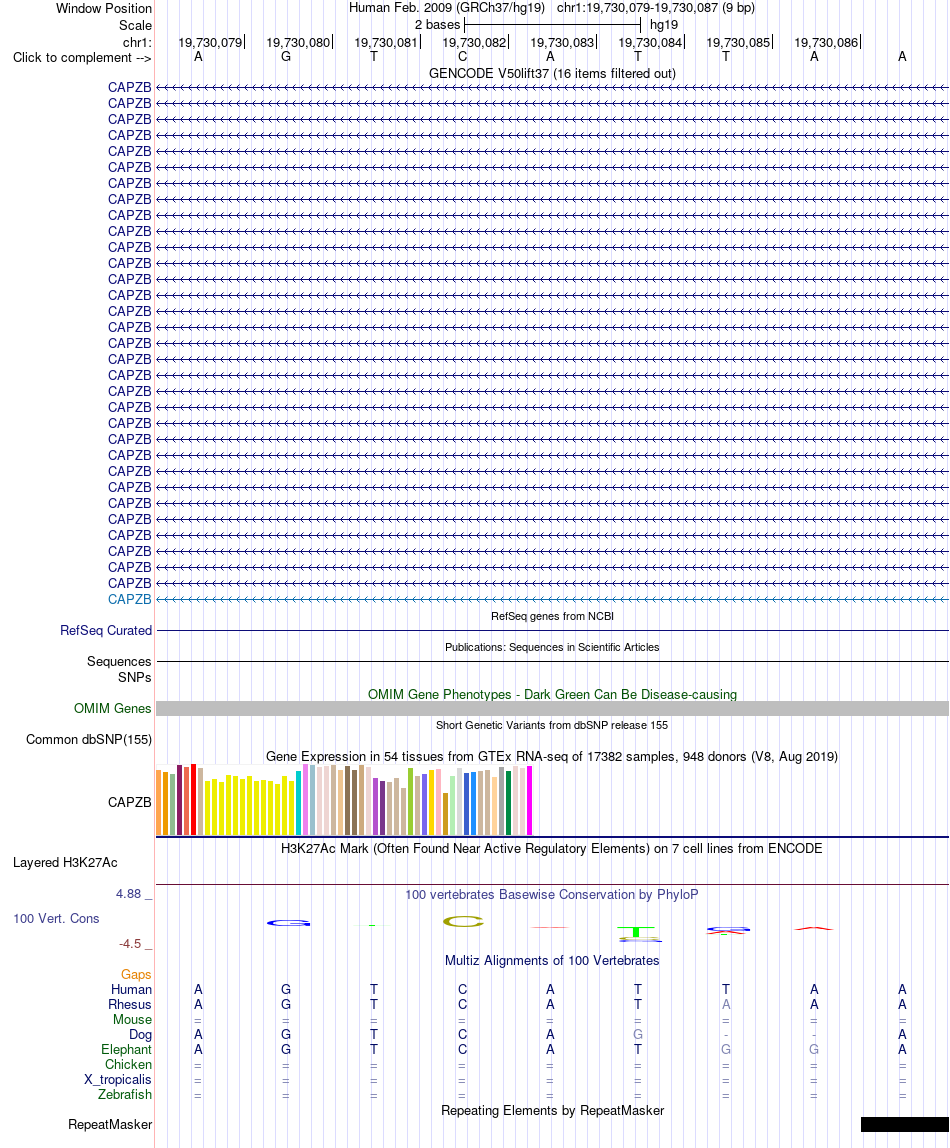Click position label 19,730,081 on the ruler

pyautogui.click(x=386, y=42)
